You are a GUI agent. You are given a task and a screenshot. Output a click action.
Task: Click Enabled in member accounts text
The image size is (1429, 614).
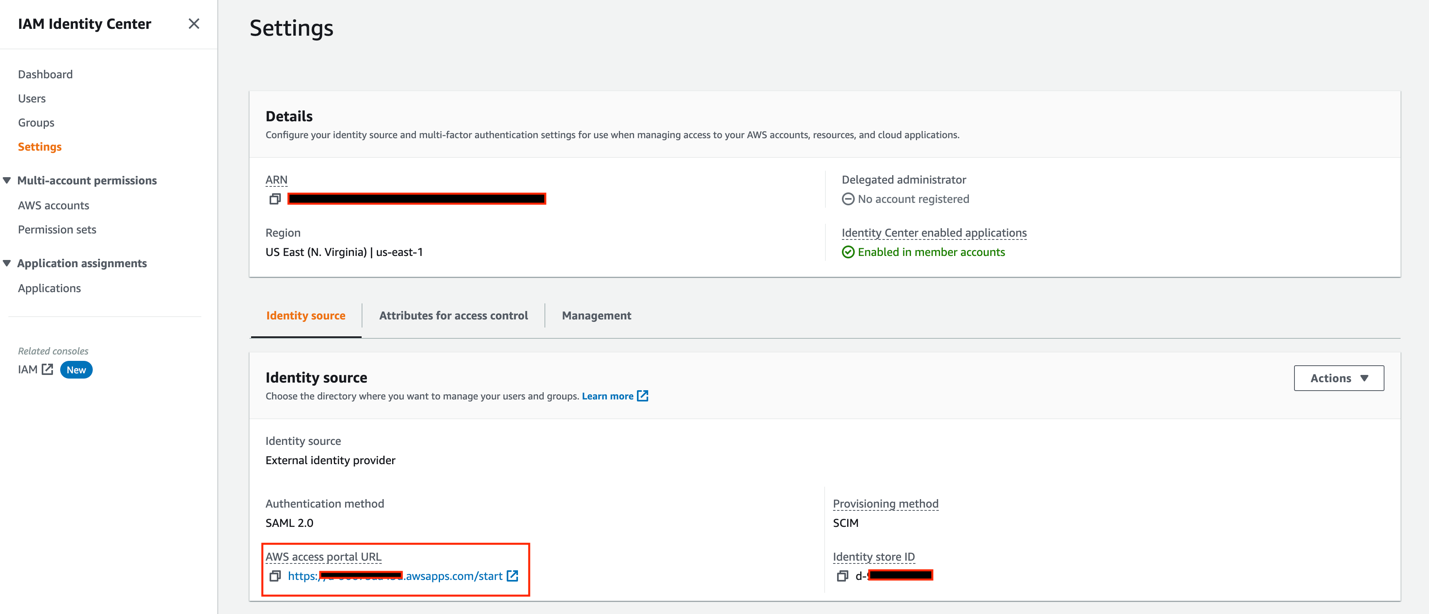tap(931, 252)
